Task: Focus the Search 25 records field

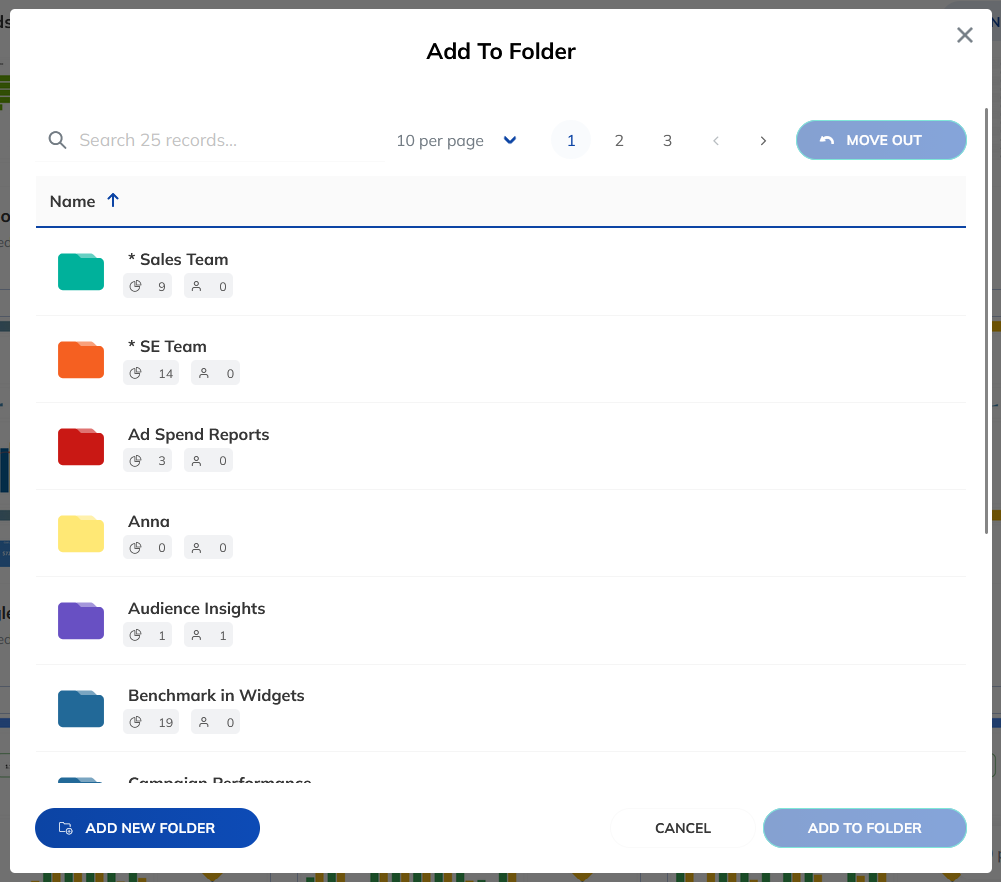Action: [211, 140]
